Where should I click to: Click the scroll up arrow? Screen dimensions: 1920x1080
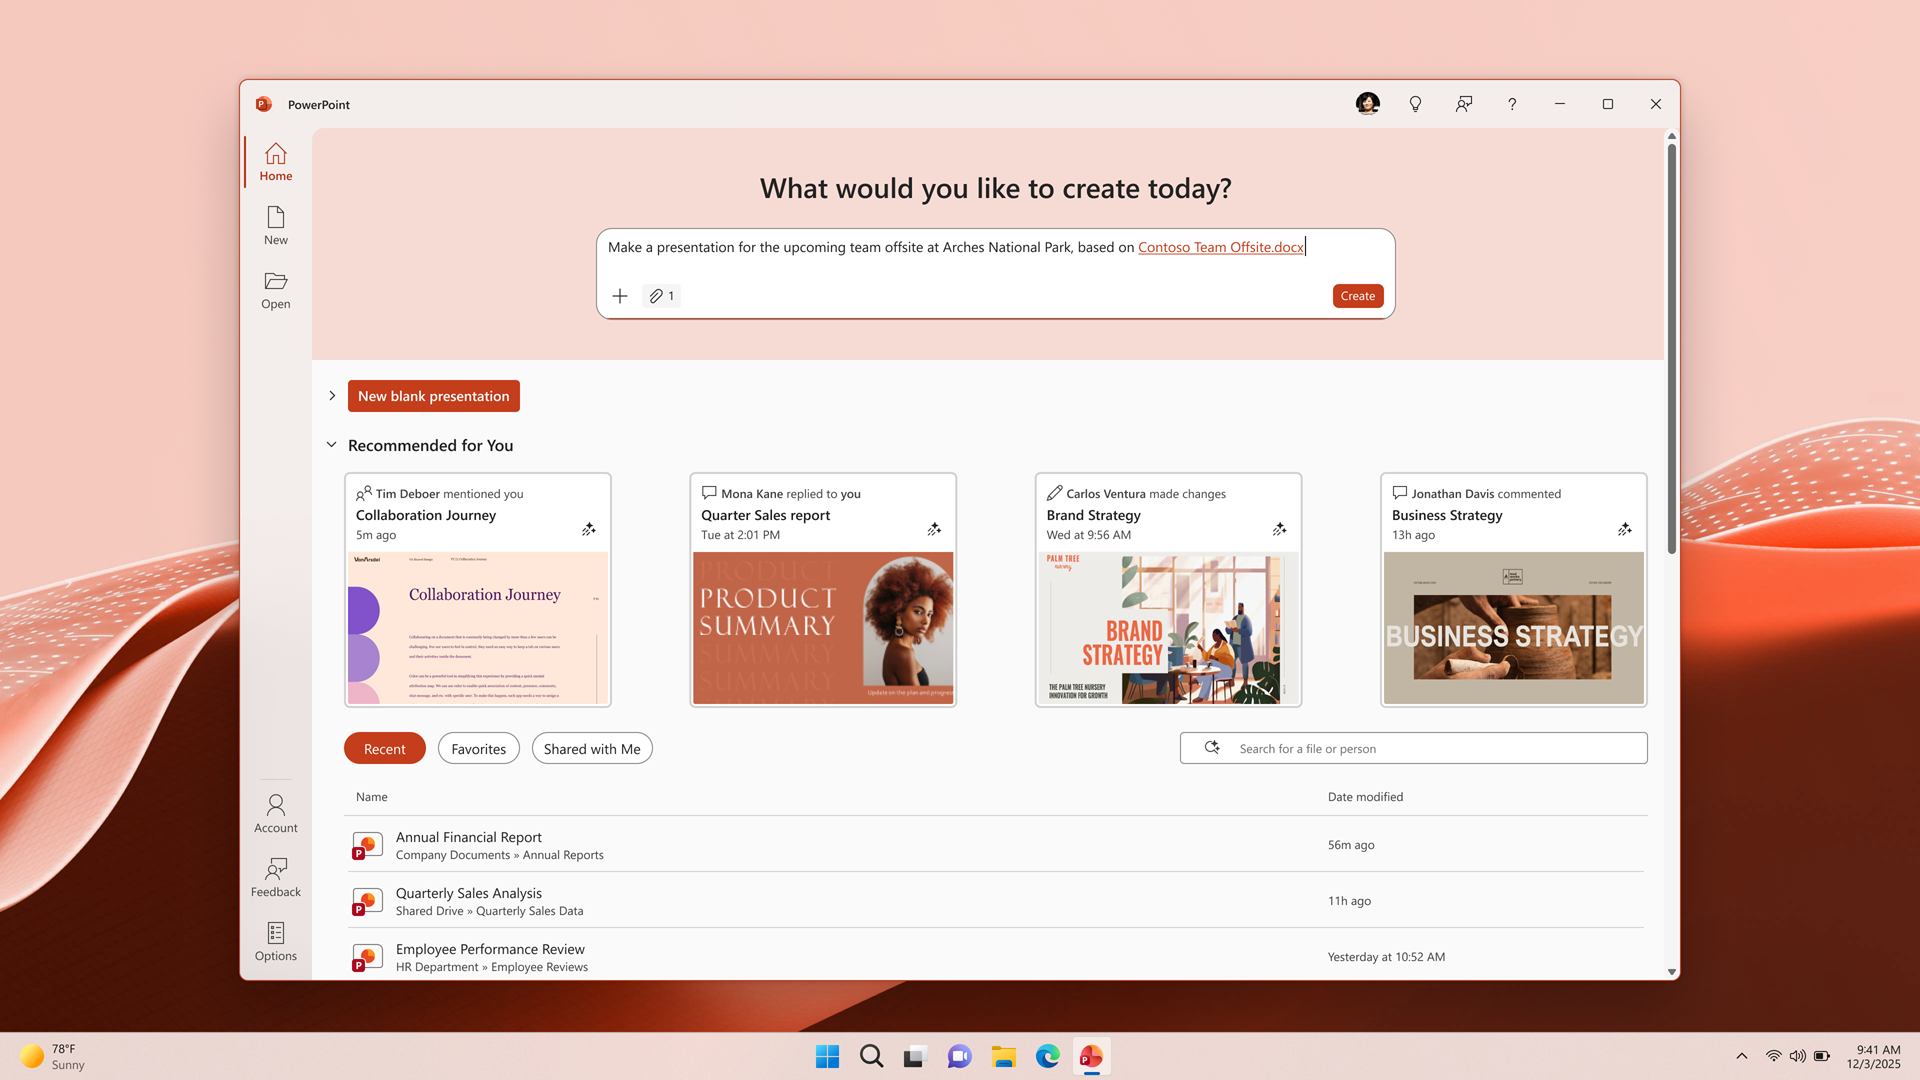click(x=1671, y=136)
